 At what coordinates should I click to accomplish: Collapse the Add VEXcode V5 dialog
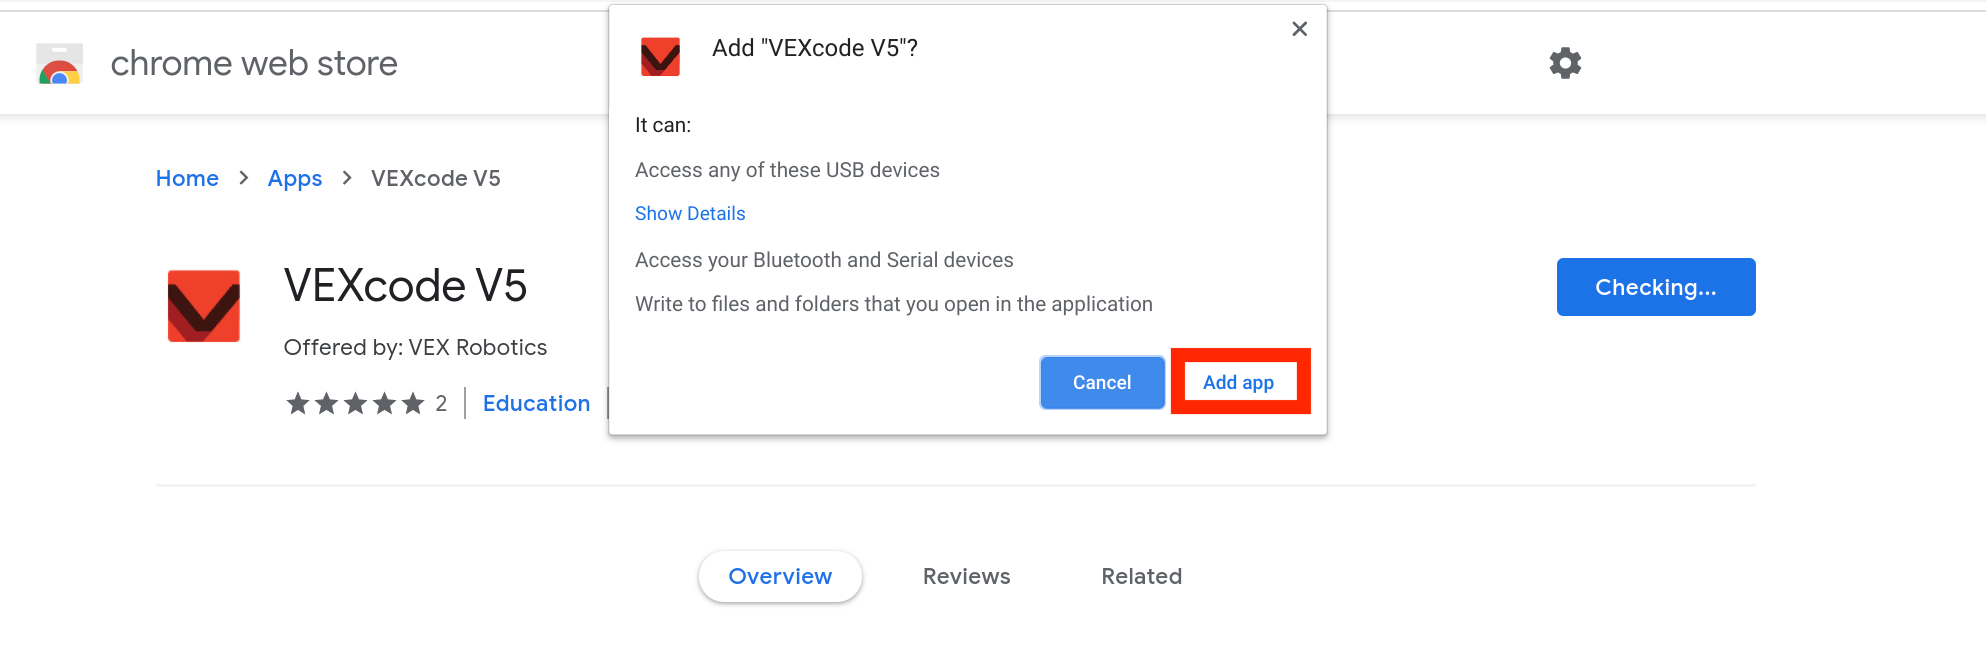point(1299,29)
